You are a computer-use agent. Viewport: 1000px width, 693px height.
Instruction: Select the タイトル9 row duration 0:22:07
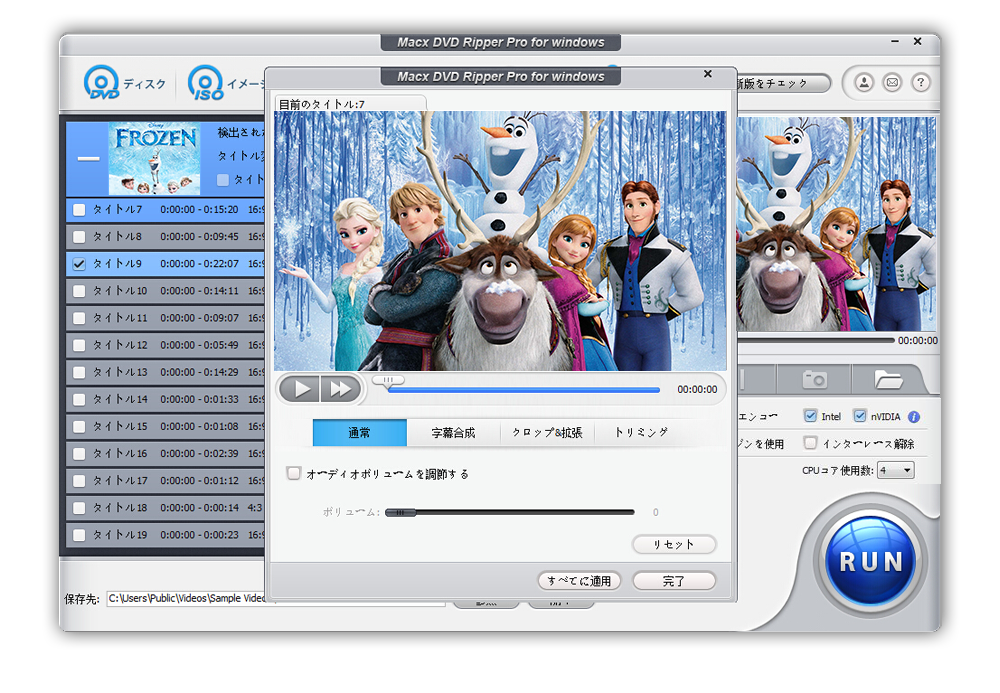200,264
